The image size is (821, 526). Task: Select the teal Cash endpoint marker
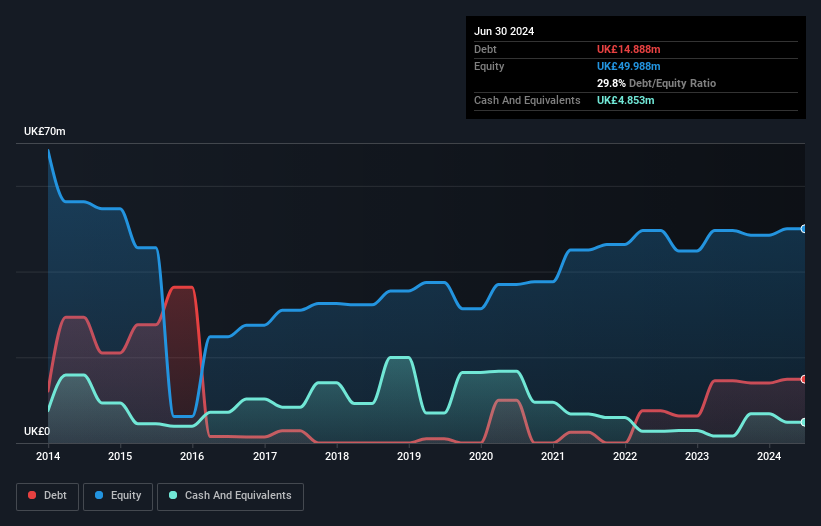point(804,422)
